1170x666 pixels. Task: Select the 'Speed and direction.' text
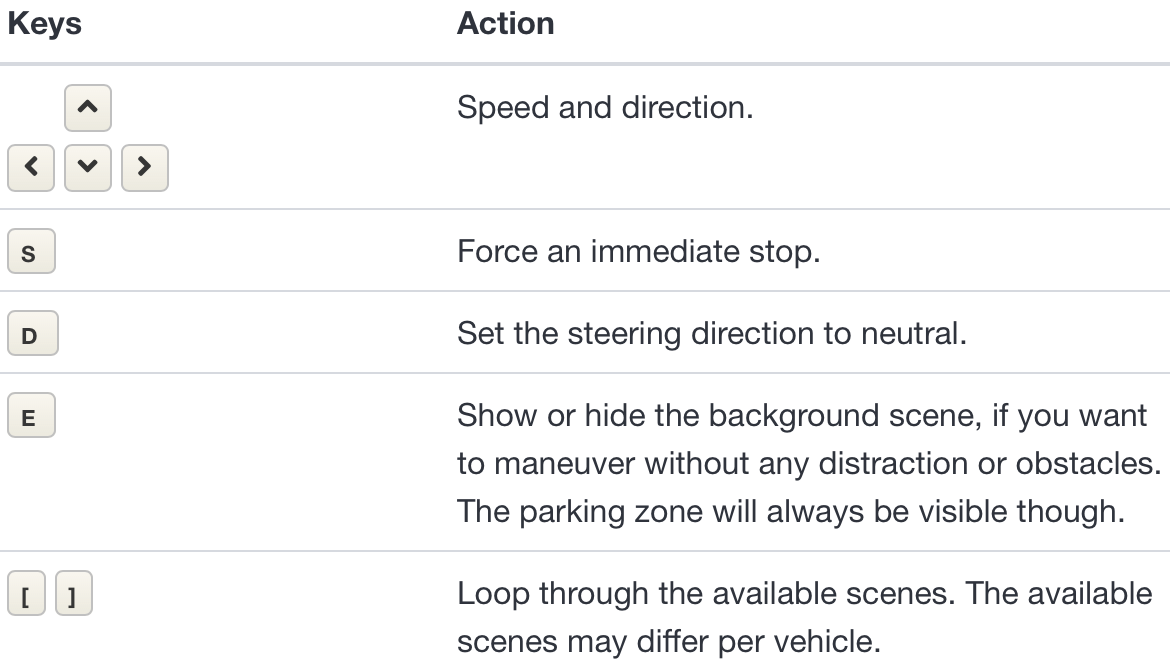(x=605, y=107)
